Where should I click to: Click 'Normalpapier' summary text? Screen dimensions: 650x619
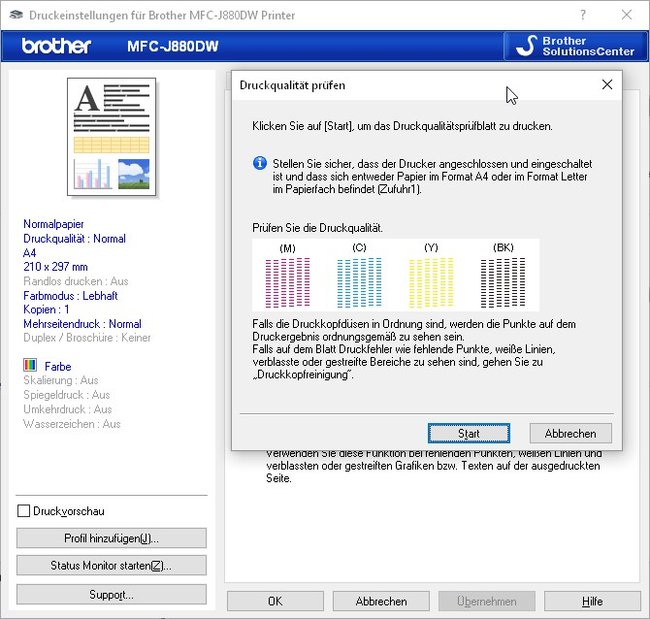tap(53, 224)
